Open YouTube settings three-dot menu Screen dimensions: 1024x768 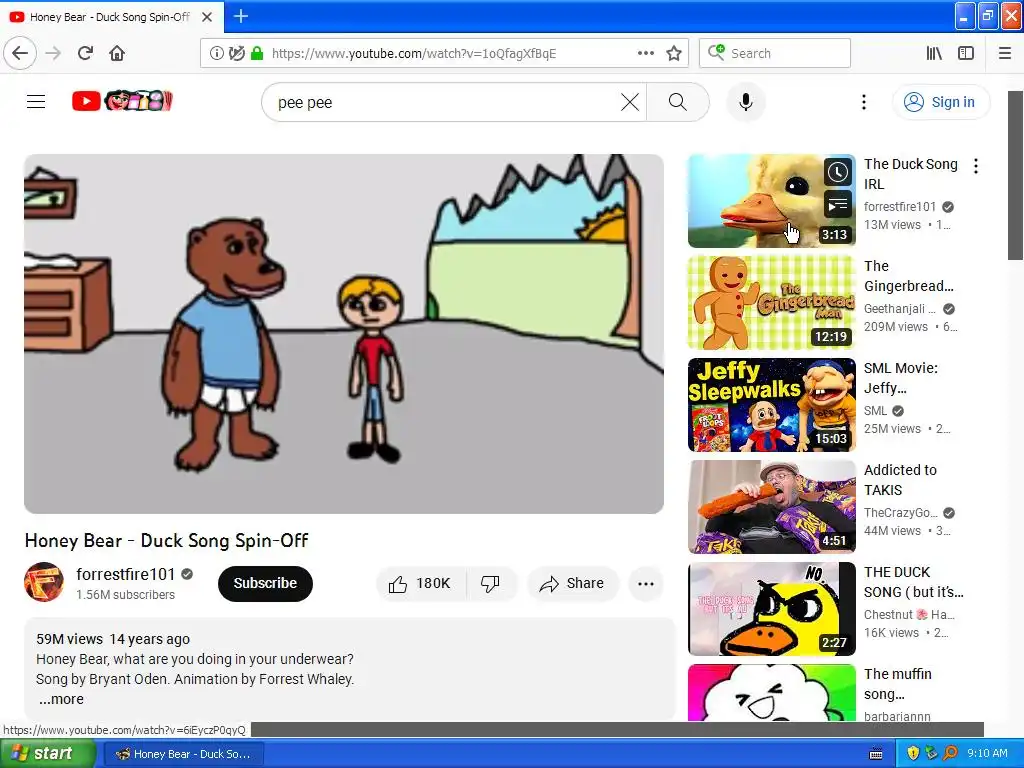click(864, 102)
